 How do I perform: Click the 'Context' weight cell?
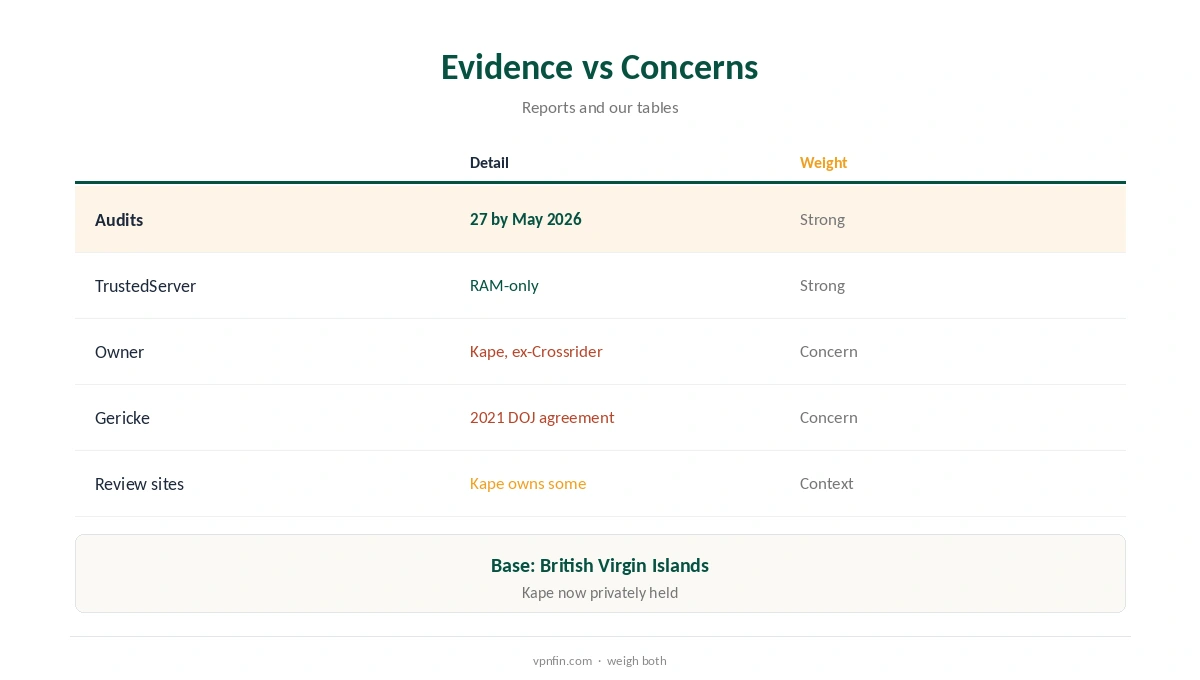(x=826, y=483)
